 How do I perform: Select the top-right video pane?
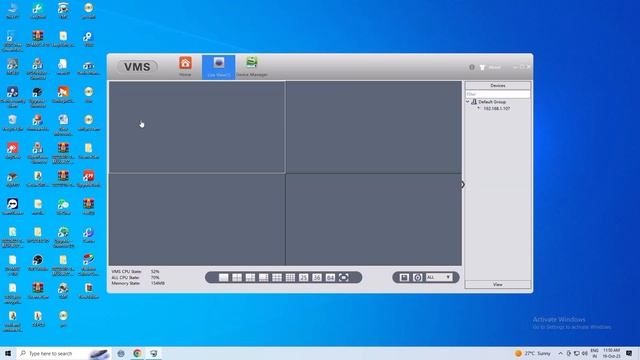374,127
